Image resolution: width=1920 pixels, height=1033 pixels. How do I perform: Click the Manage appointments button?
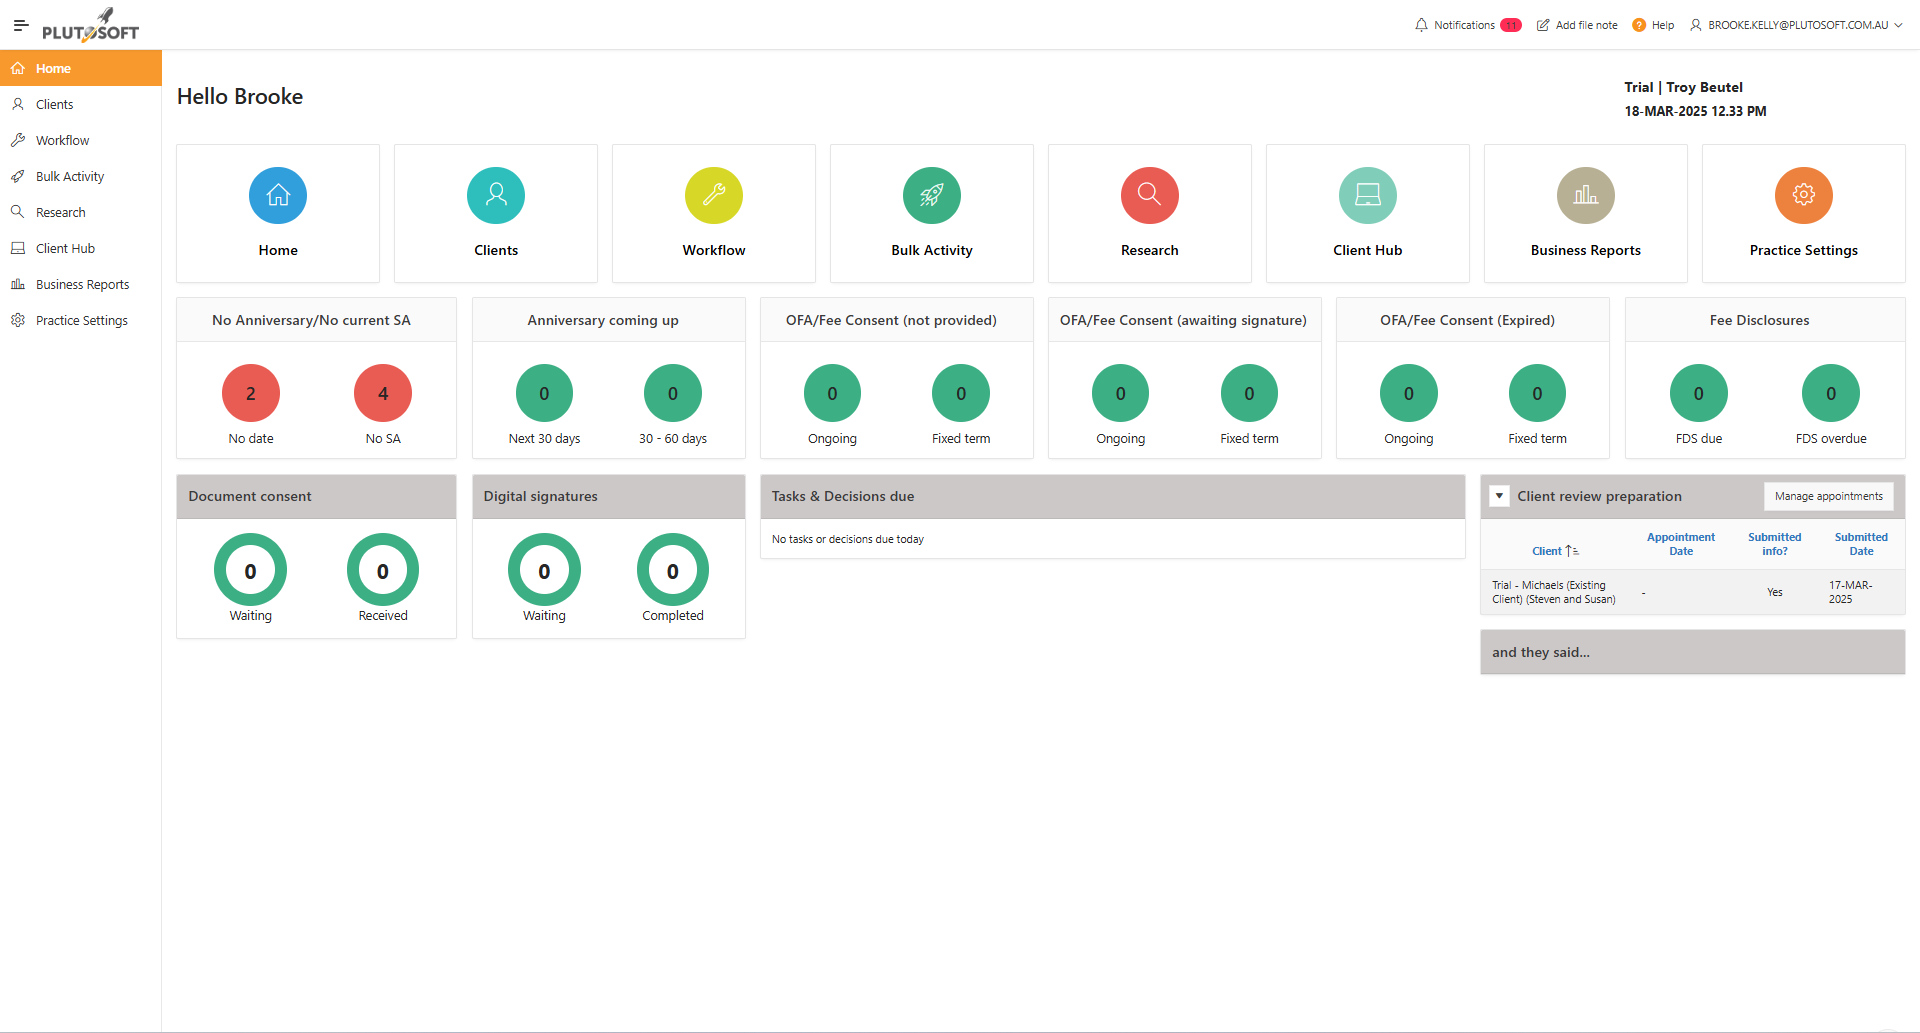[x=1828, y=496]
